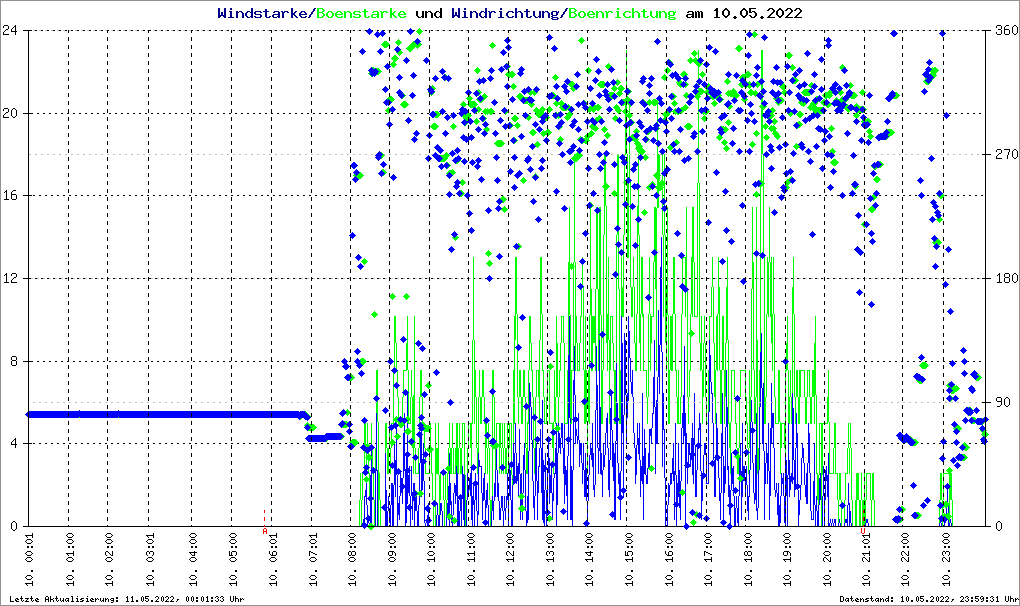
Task: Click the 180 label on right axis
Action: tap(1005, 278)
